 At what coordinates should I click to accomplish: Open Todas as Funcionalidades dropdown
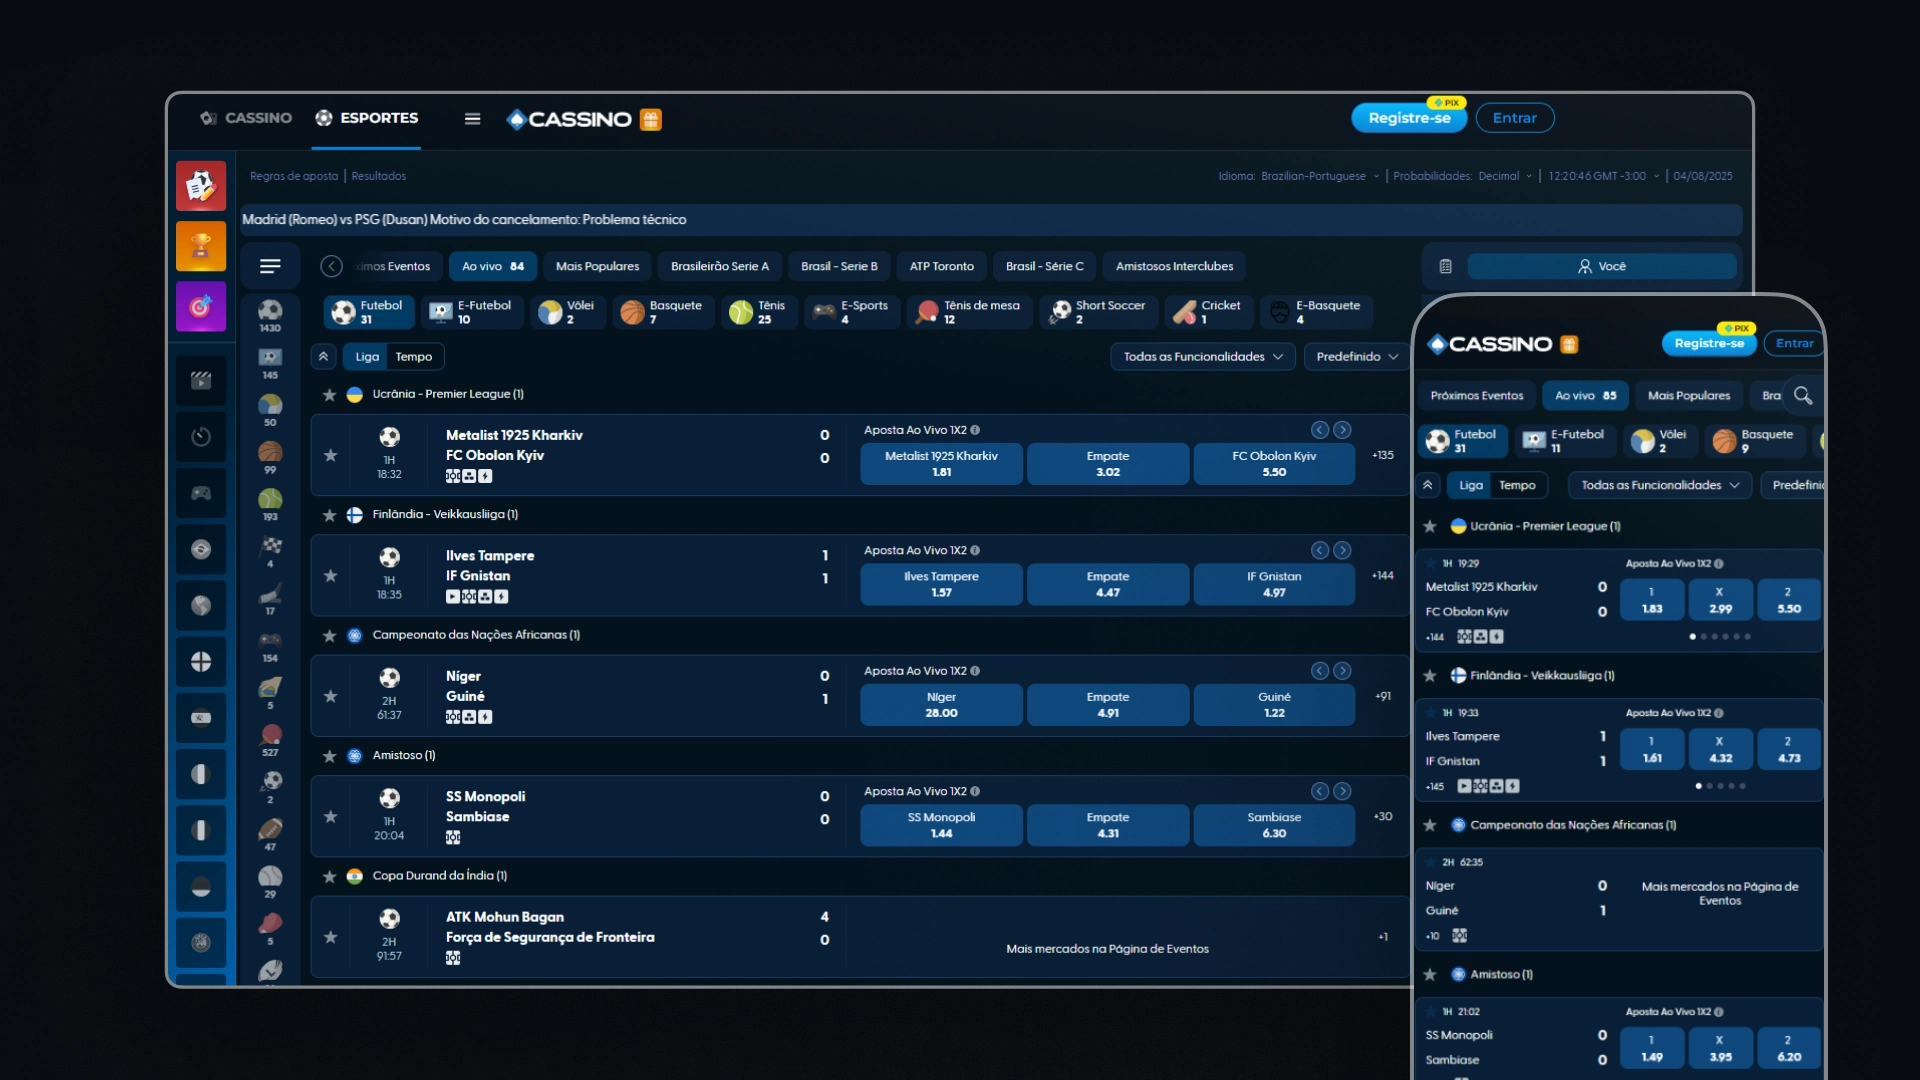pos(1202,357)
